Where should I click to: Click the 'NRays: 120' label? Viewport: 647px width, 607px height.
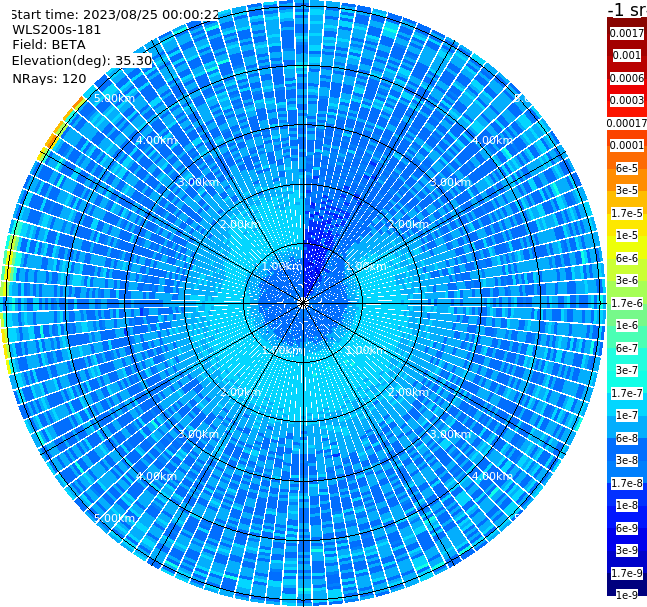(49, 78)
